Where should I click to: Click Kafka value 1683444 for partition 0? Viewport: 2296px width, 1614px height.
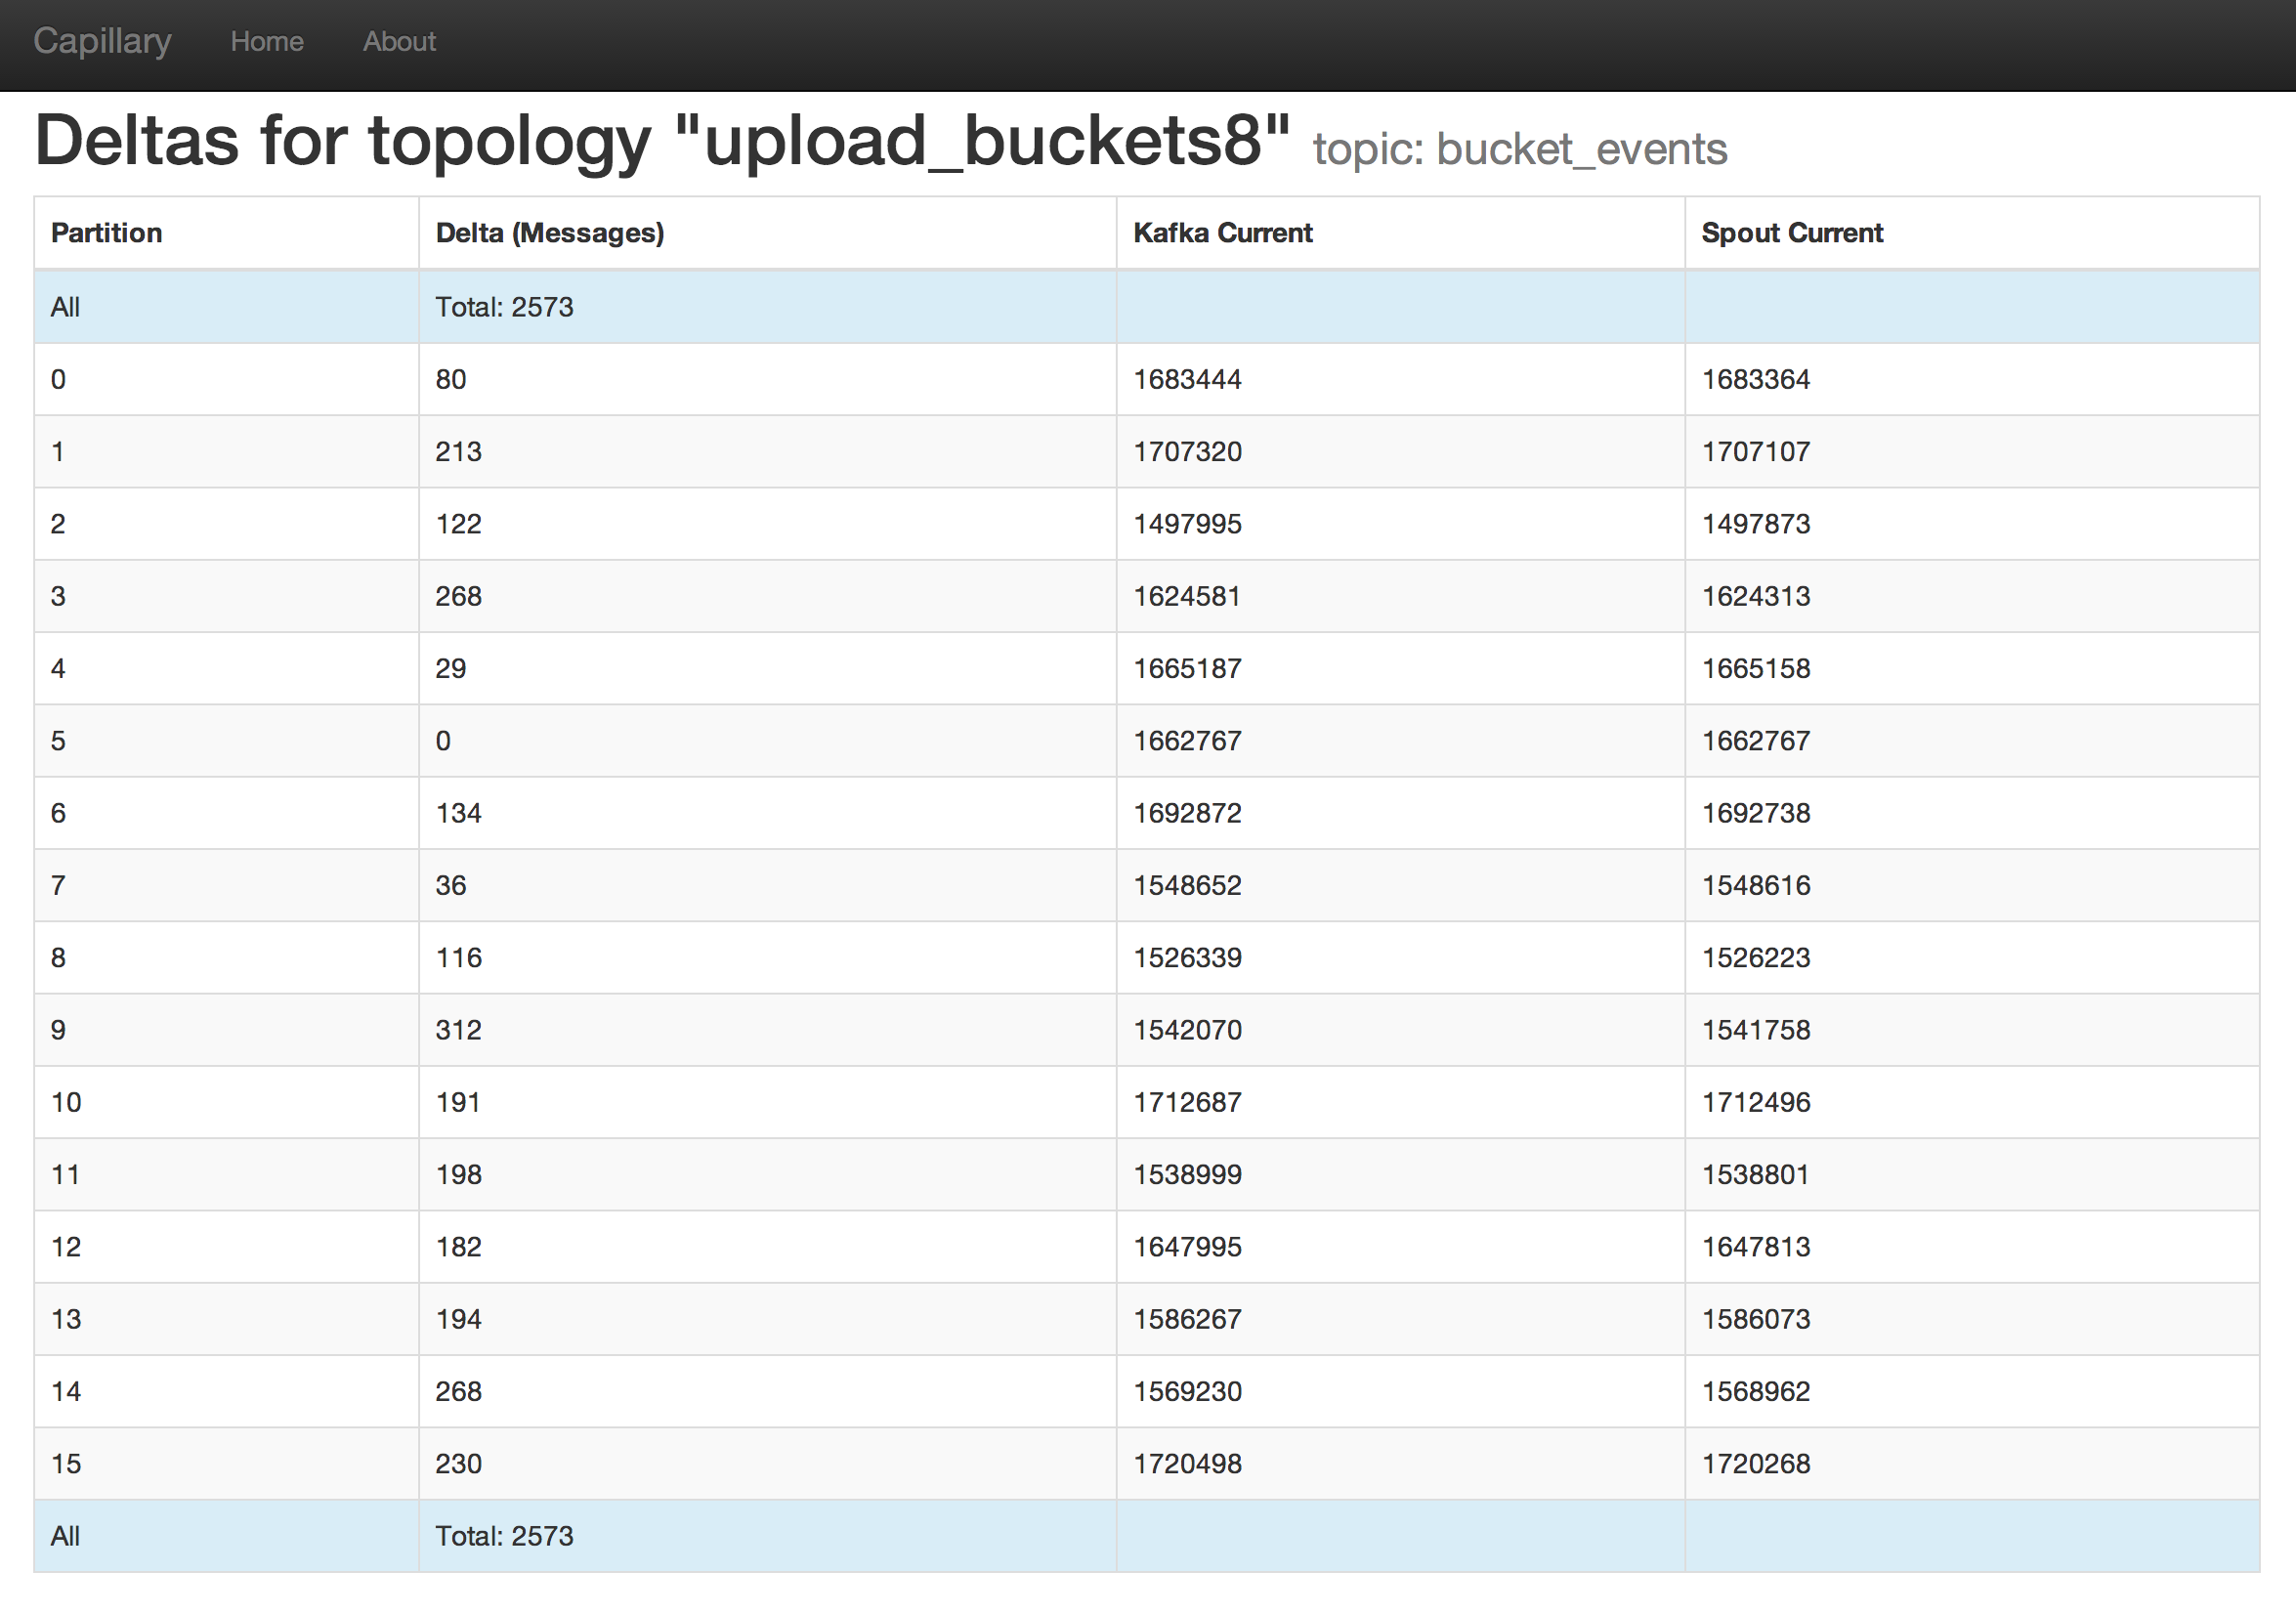click(x=1187, y=380)
